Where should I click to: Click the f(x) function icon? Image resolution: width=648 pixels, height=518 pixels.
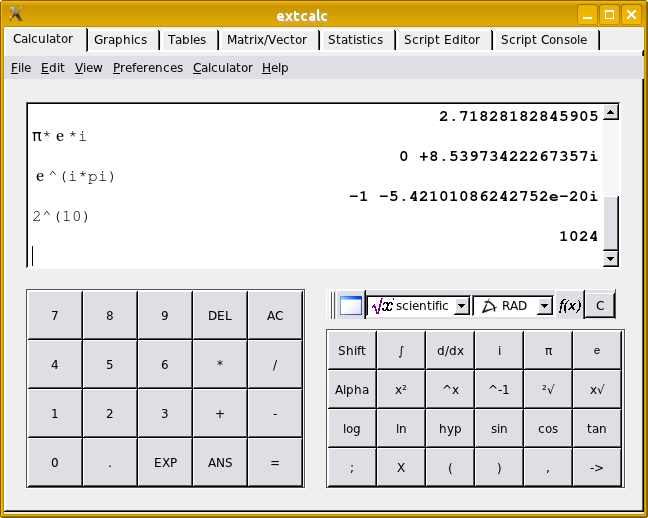[569, 306]
